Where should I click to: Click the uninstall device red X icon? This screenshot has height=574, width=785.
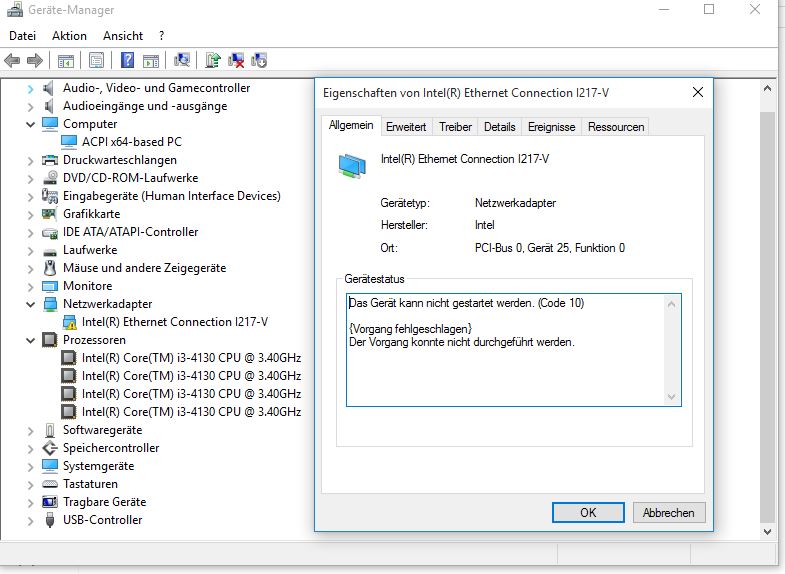(x=237, y=60)
